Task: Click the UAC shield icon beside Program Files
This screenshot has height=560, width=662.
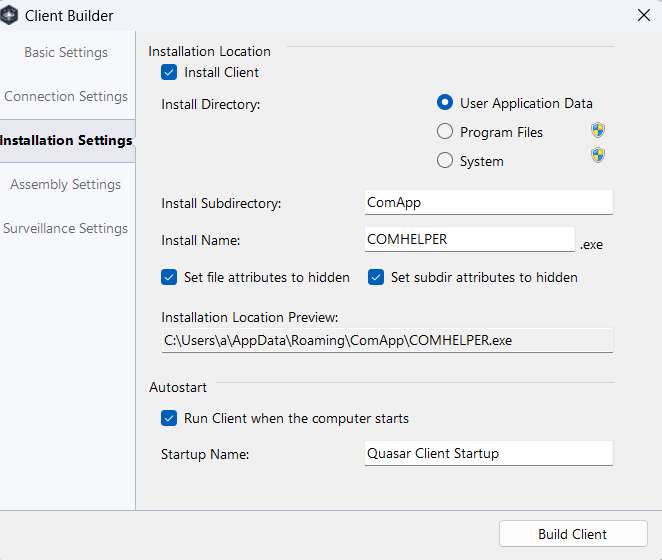Action: click(x=598, y=130)
